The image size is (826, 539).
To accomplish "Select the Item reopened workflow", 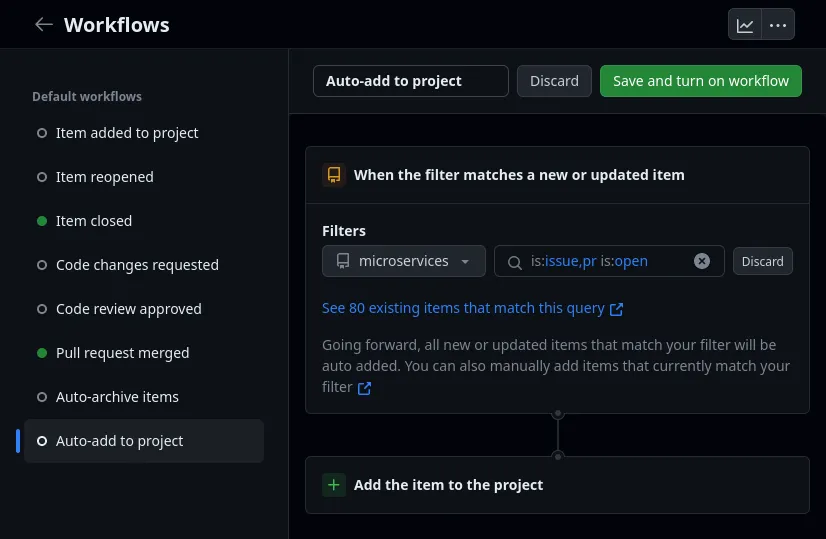I will tap(104, 177).
